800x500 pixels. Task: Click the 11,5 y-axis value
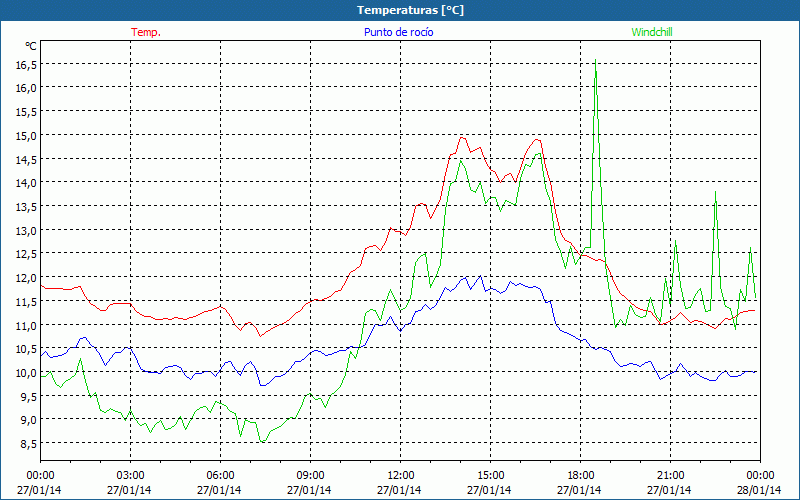[27, 301]
